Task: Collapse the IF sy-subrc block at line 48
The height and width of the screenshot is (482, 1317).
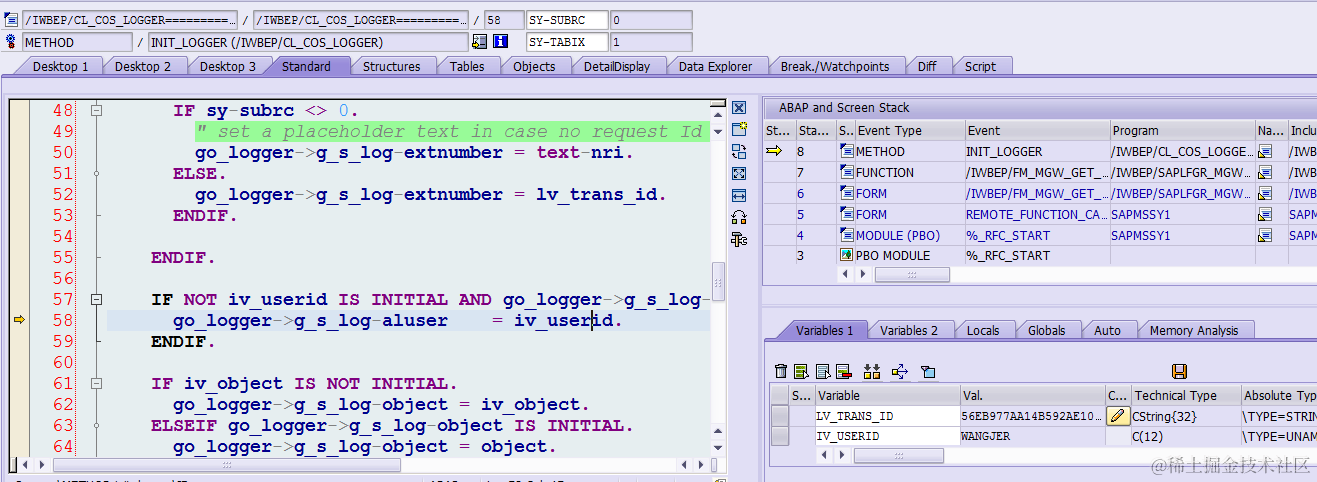Action: tap(97, 111)
